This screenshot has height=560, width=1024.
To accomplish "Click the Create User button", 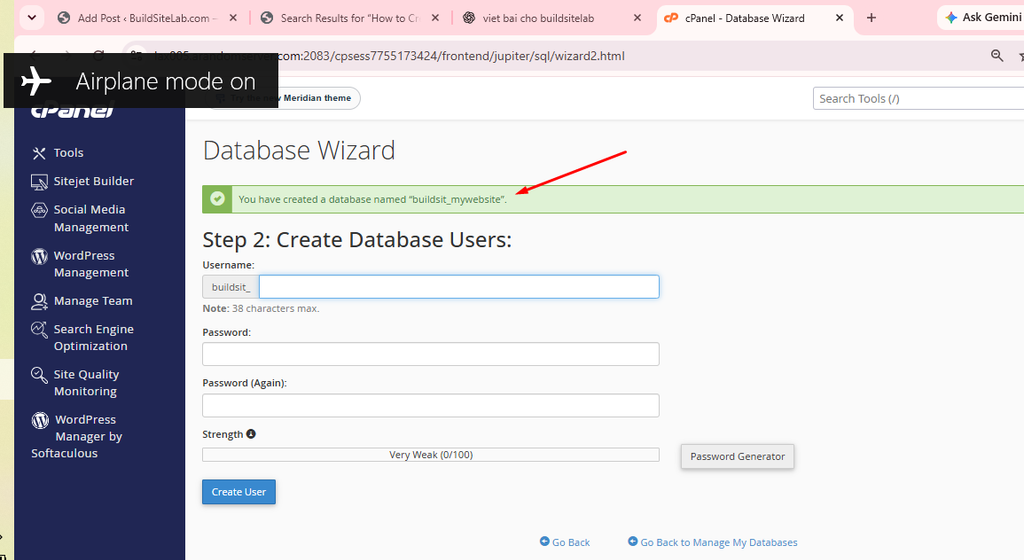I will [239, 492].
